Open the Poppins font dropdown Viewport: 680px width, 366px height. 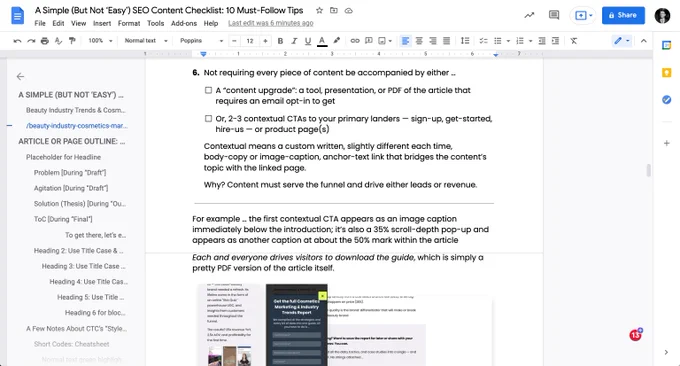point(202,41)
